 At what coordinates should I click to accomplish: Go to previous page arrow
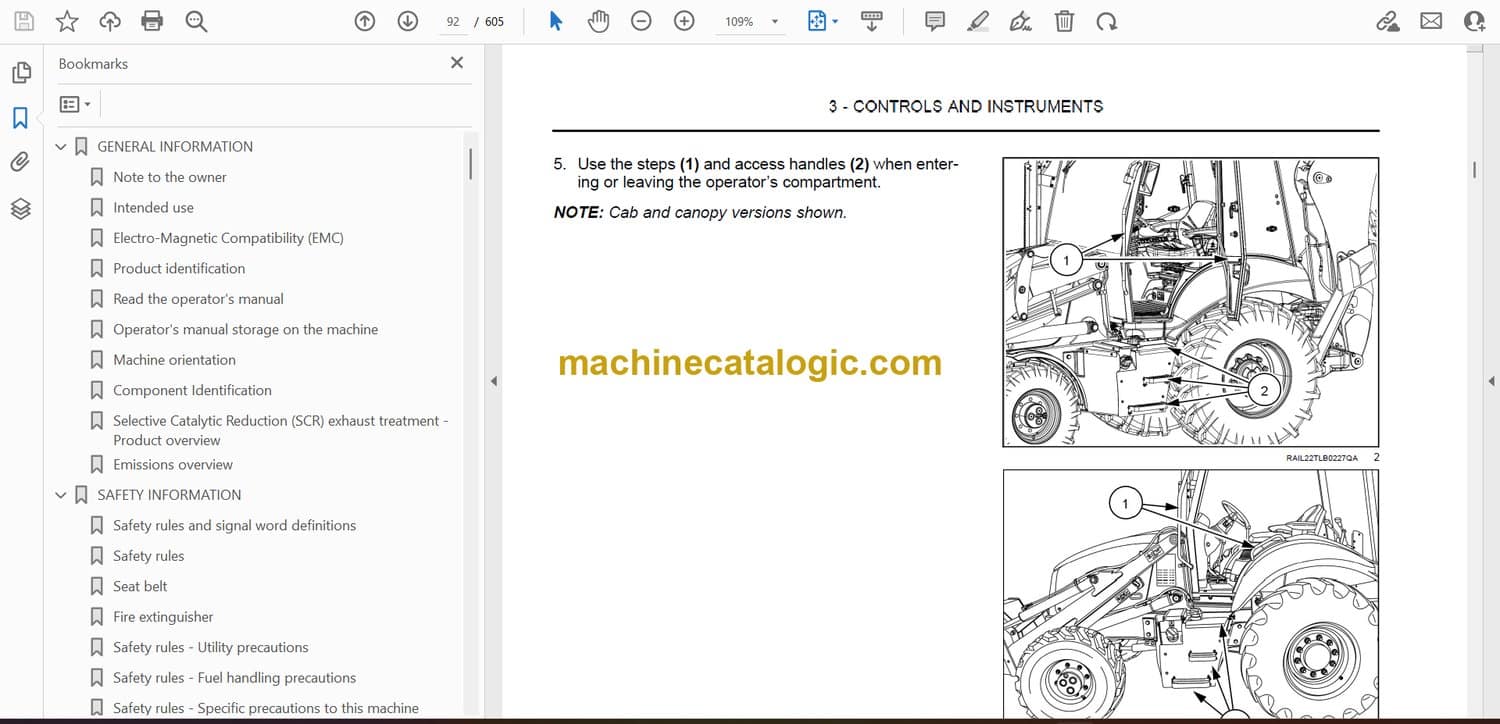[x=365, y=21]
